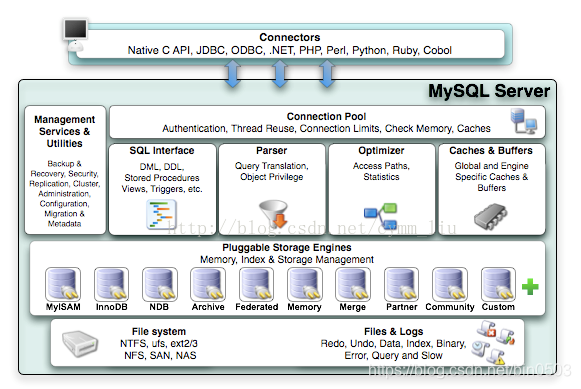
Task: Click the 'File system' heading
Action: click(159, 332)
